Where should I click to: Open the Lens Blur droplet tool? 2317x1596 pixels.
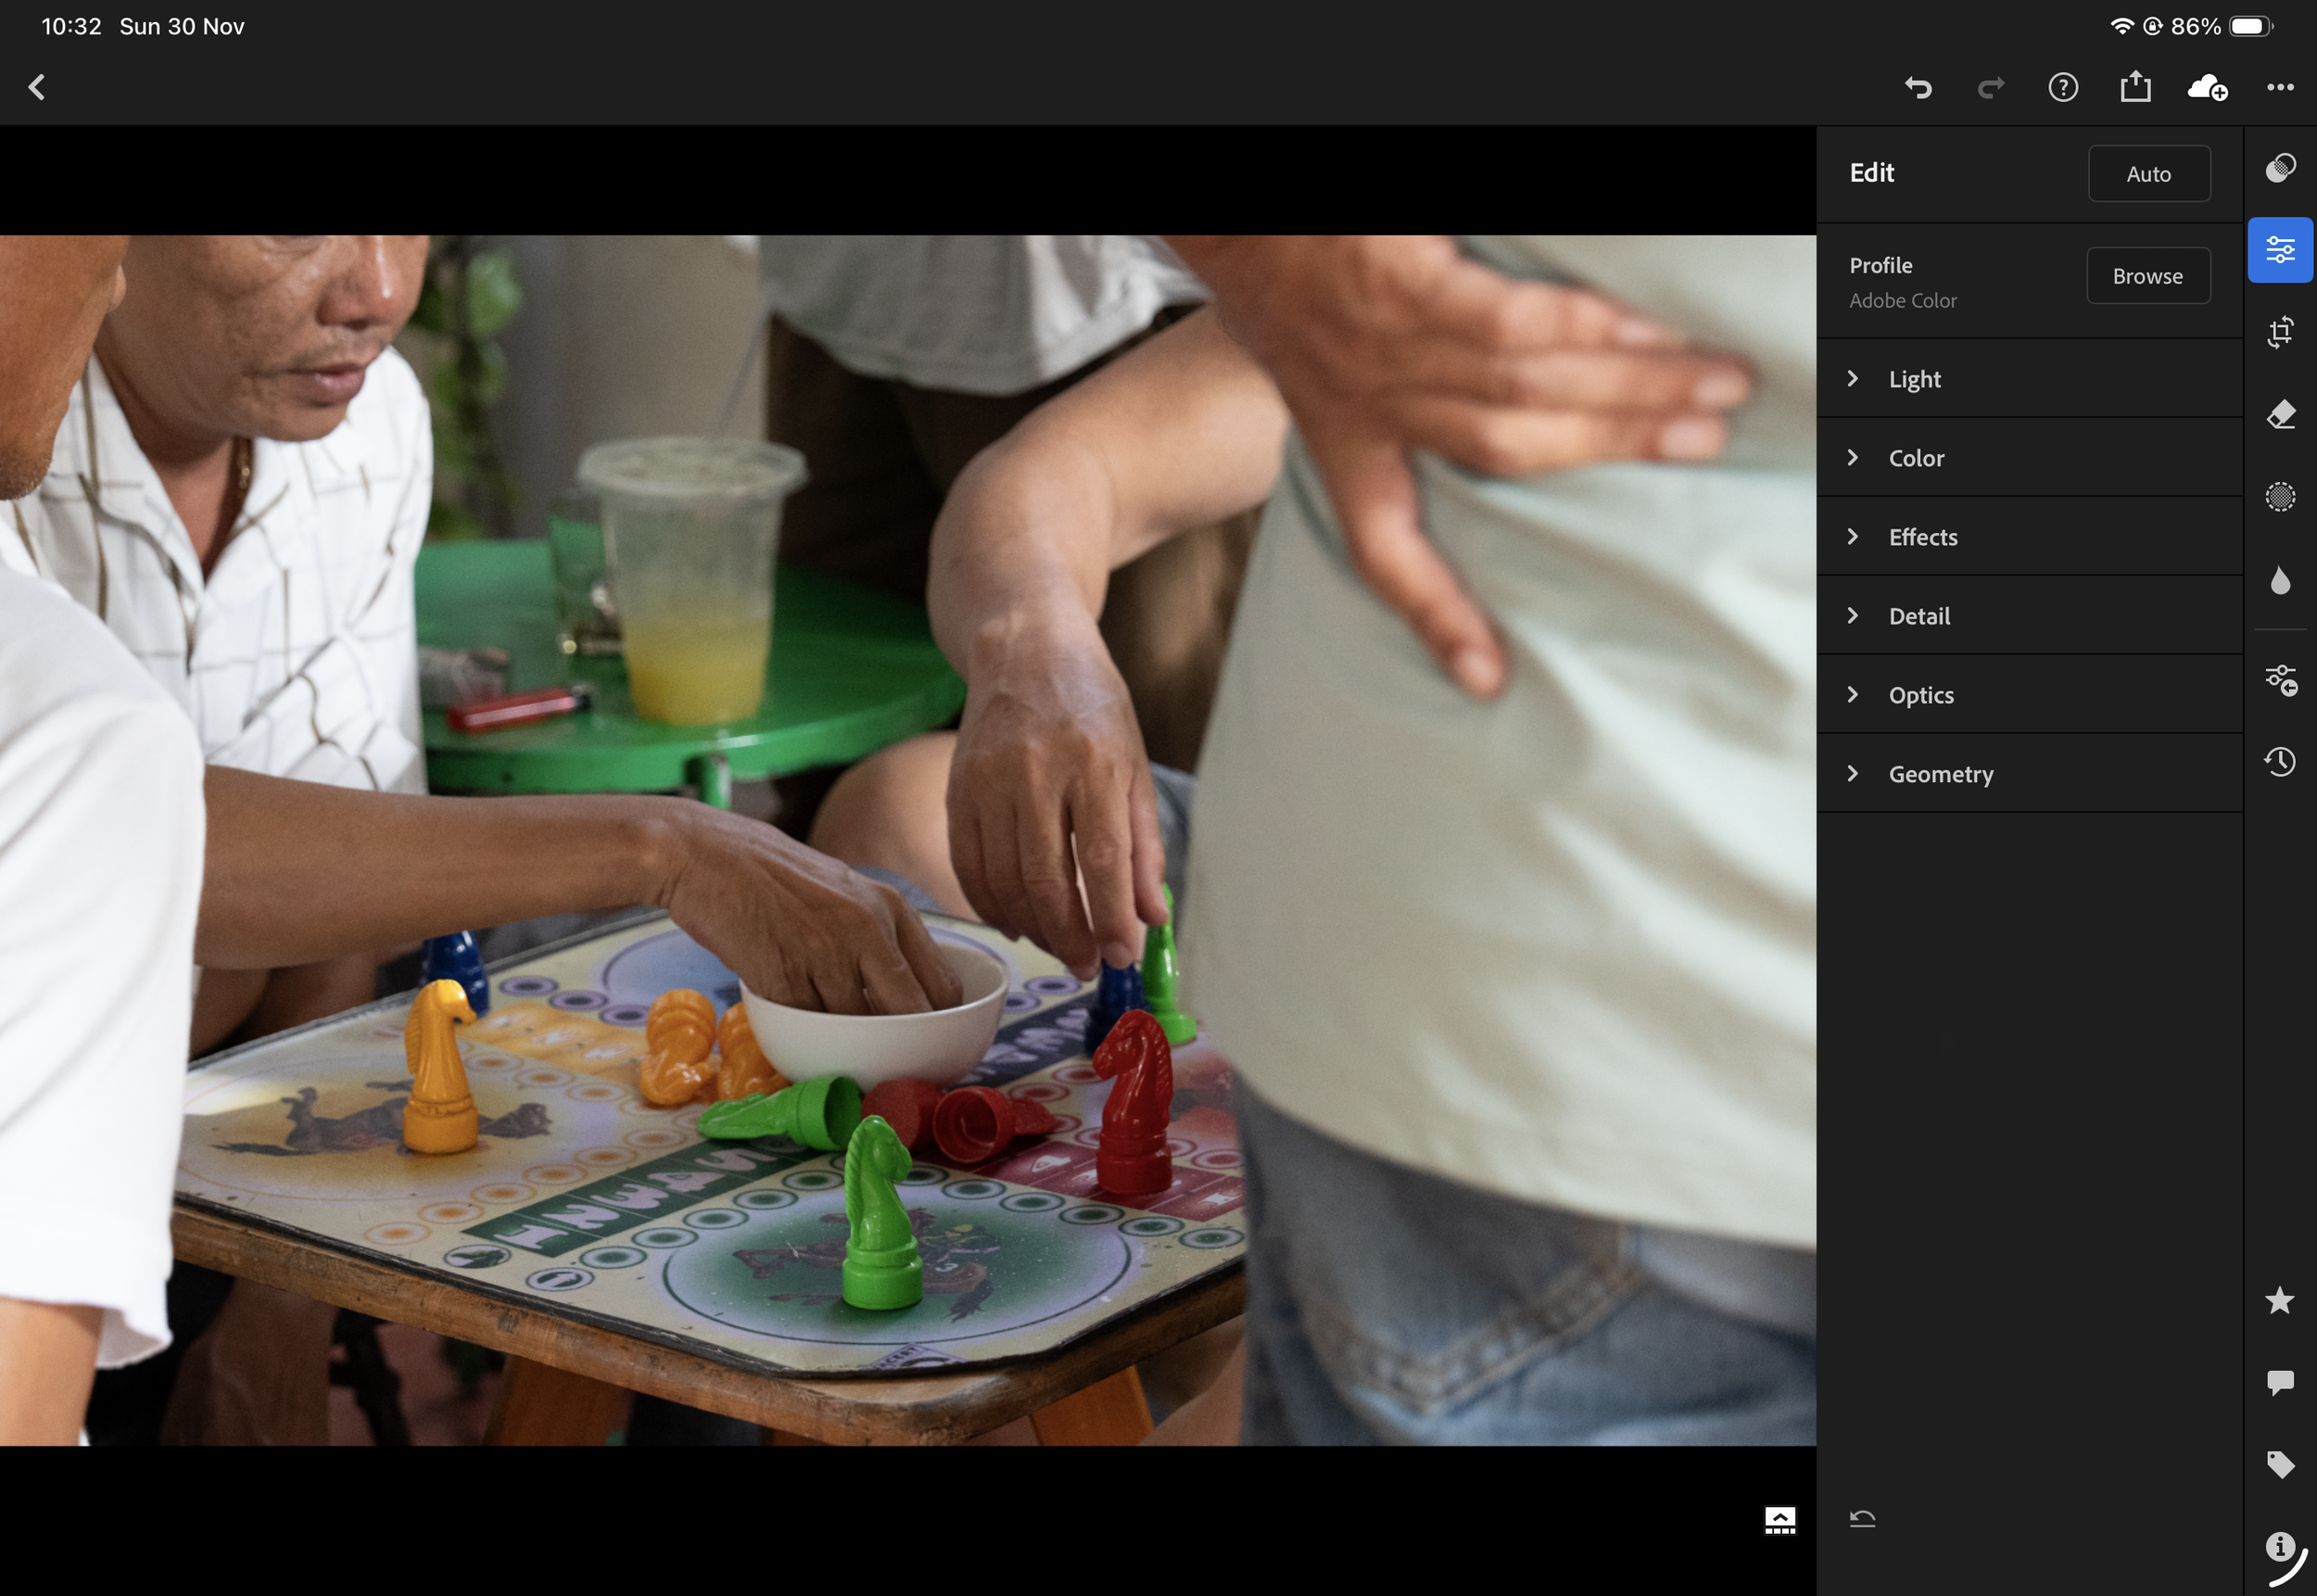tap(2279, 580)
